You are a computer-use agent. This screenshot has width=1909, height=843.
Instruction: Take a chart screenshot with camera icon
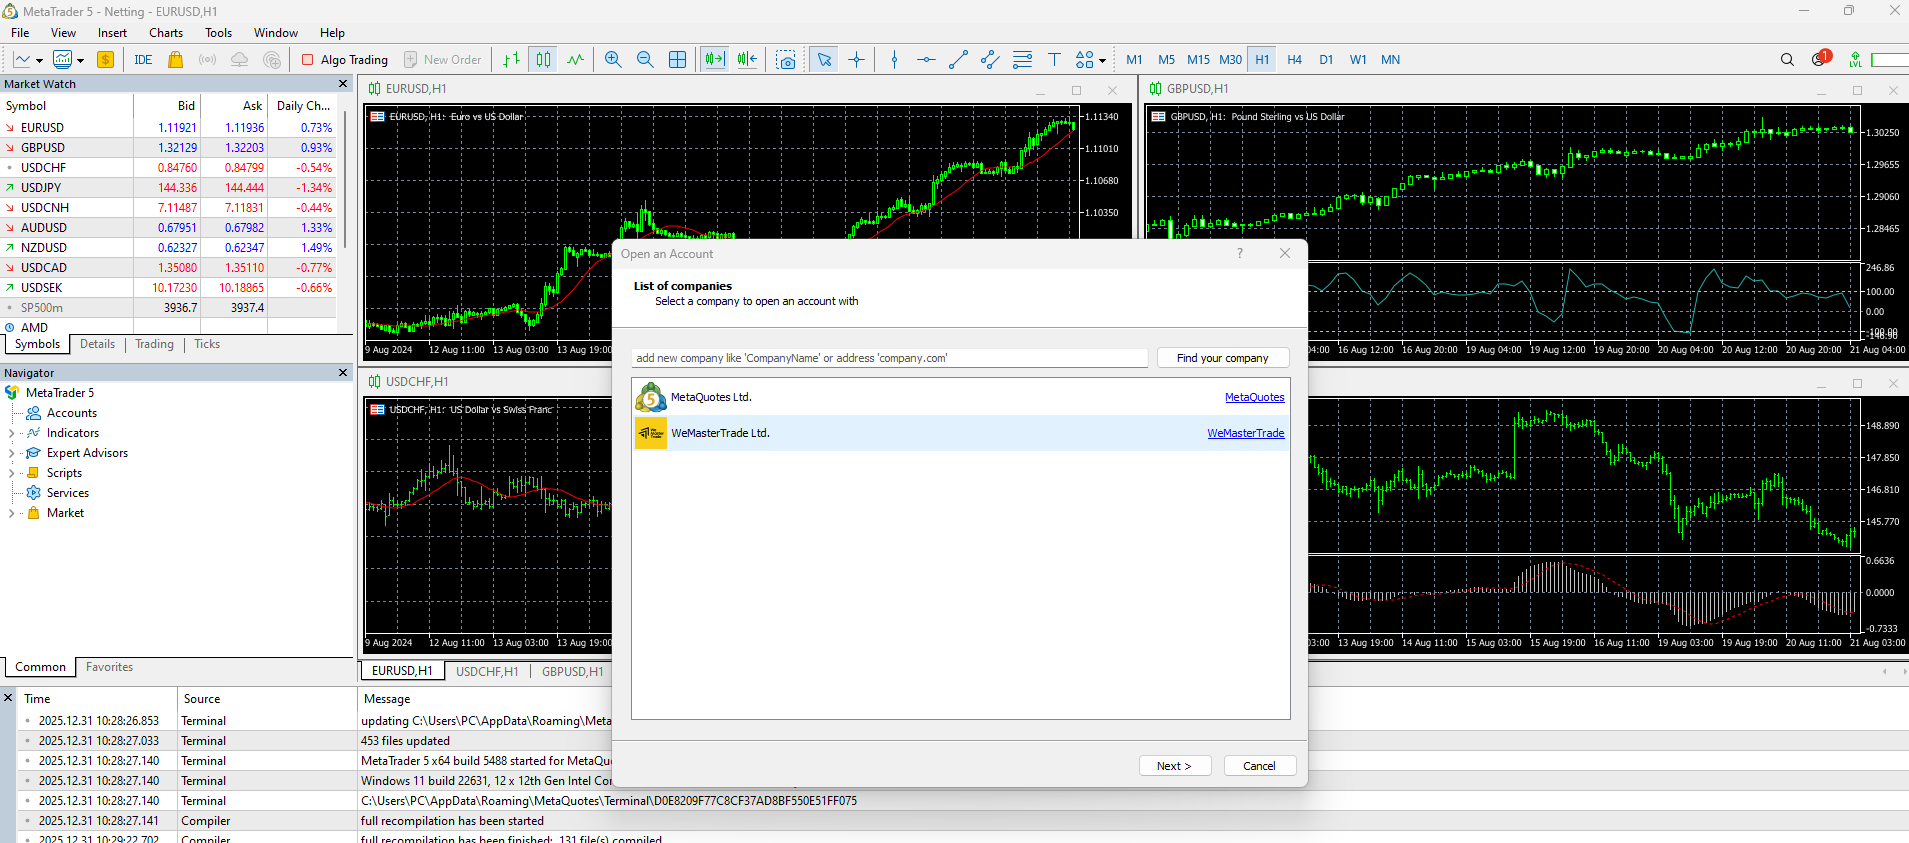pos(786,60)
